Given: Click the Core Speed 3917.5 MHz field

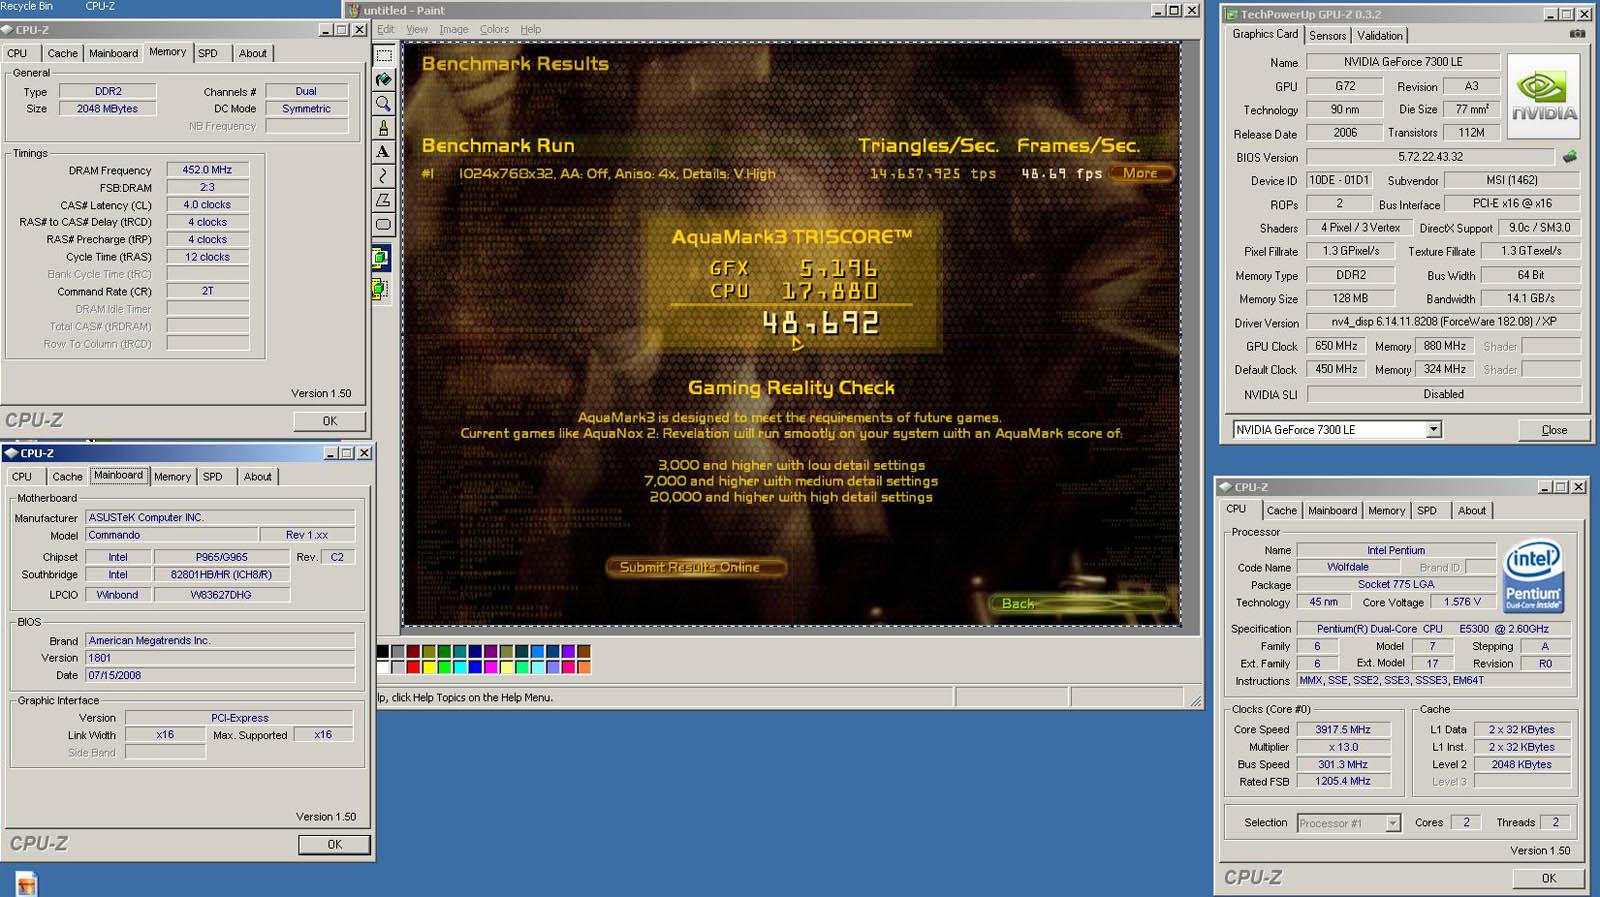Looking at the screenshot, I should [x=1344, y=730].
